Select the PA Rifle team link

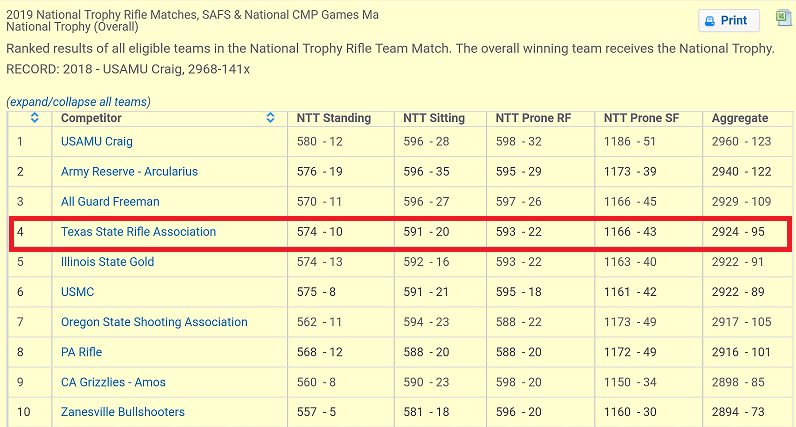(81, 352)
